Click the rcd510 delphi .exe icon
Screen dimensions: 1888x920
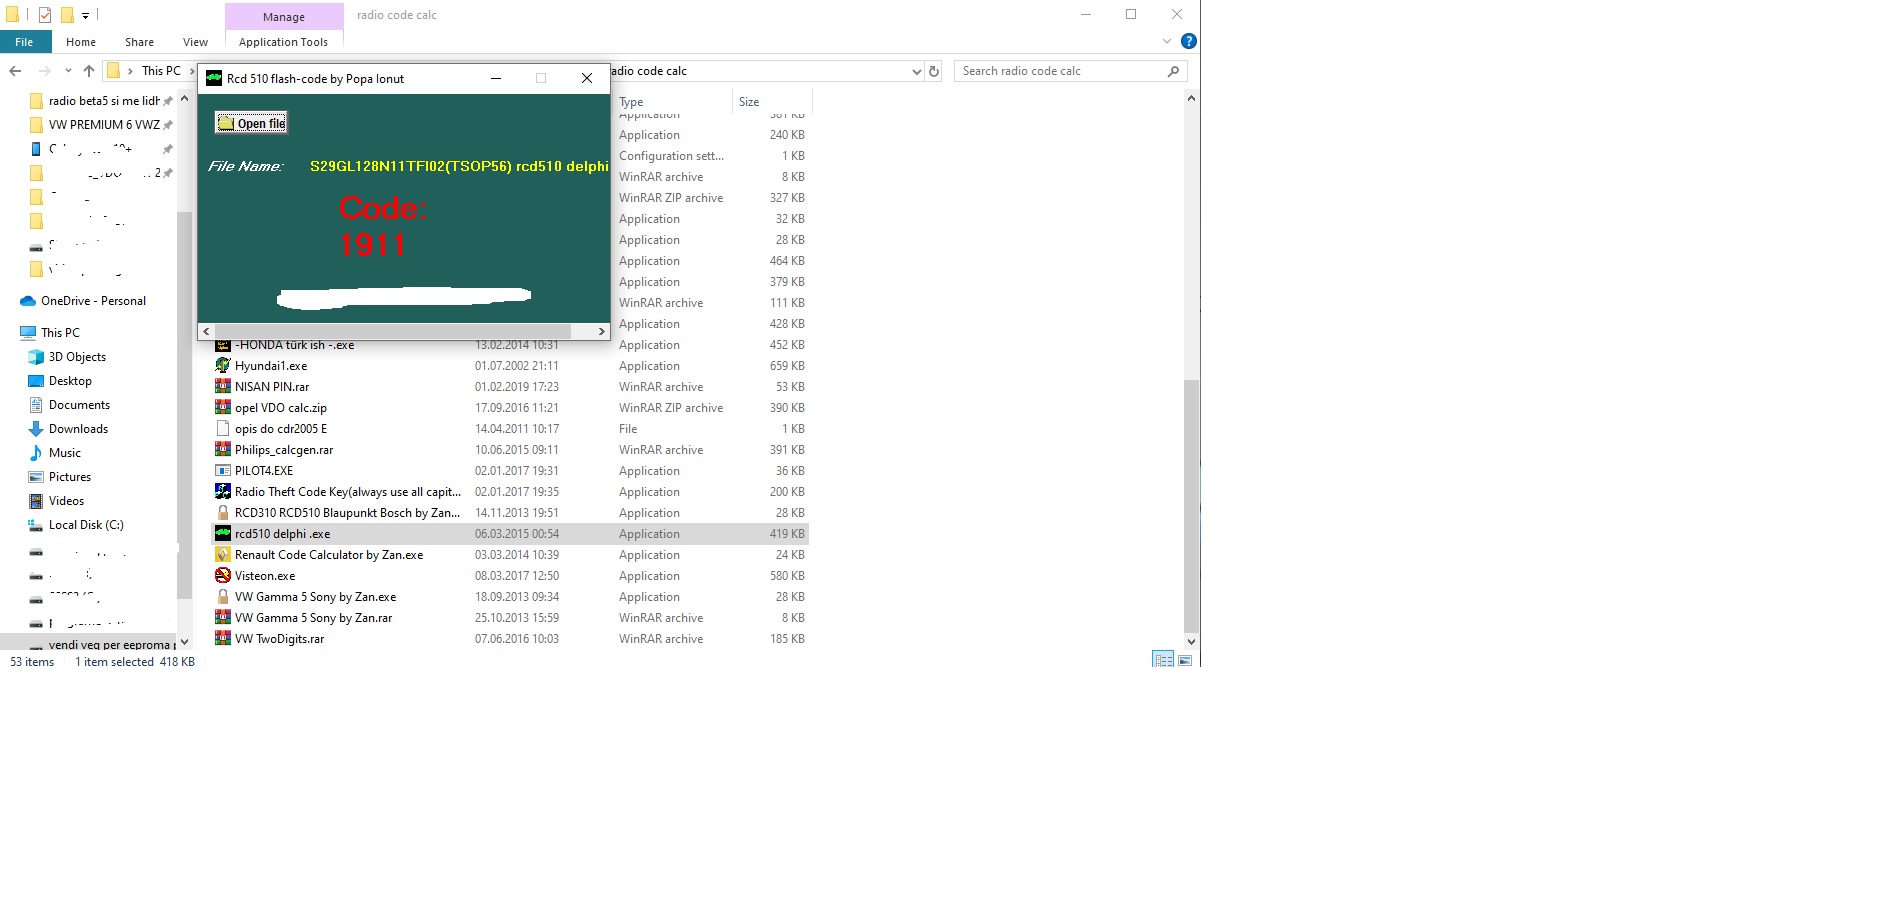click(x=223, y=534)
